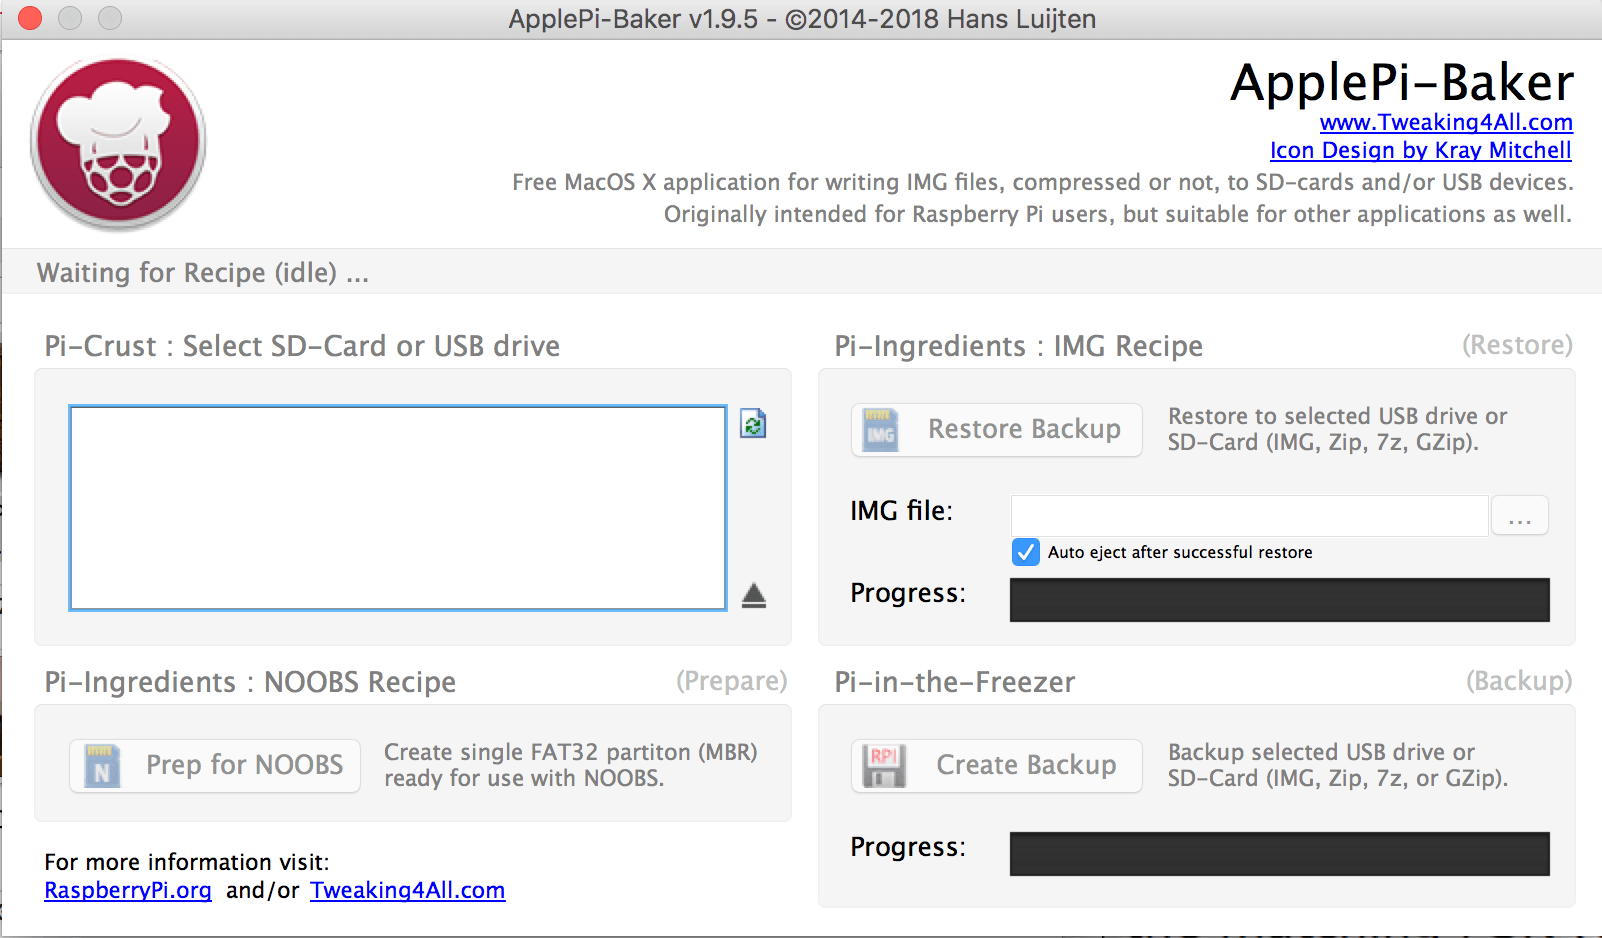Click the ApplePi-Baker chef hat logo
This screenshot has height=938, width=1602.
coord(118,143)
